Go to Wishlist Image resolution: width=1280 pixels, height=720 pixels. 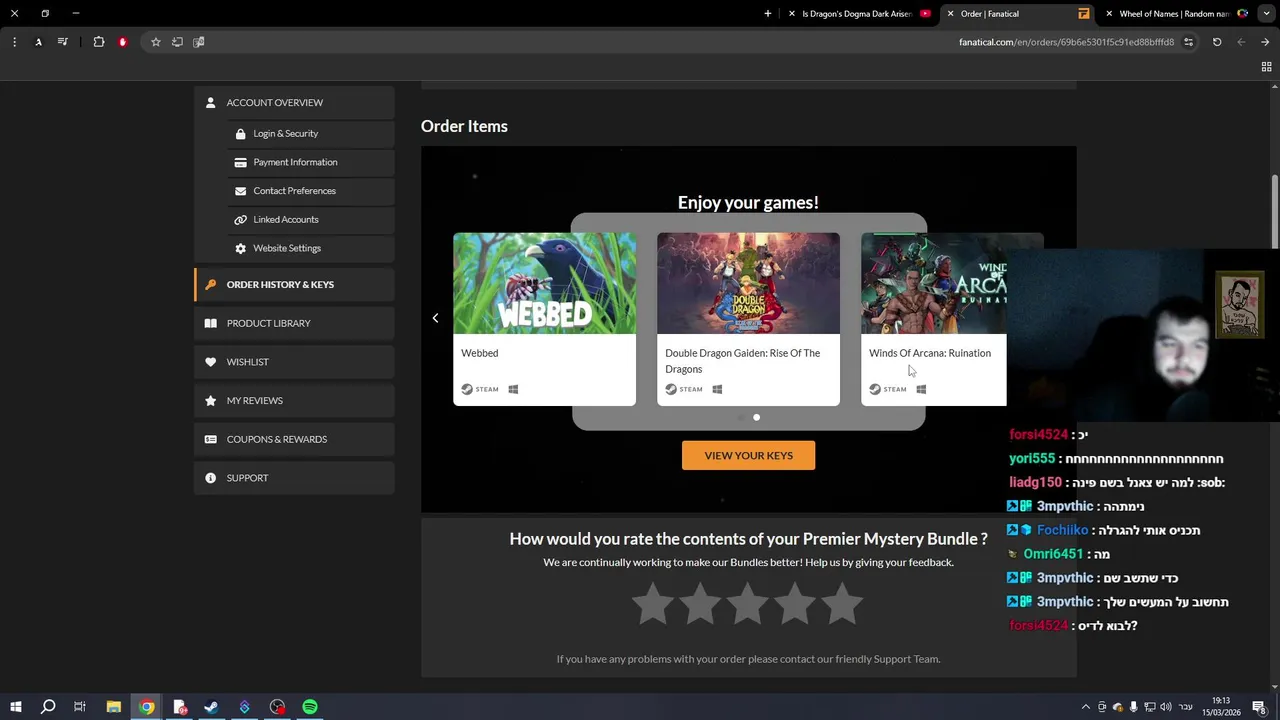(294, 362)
